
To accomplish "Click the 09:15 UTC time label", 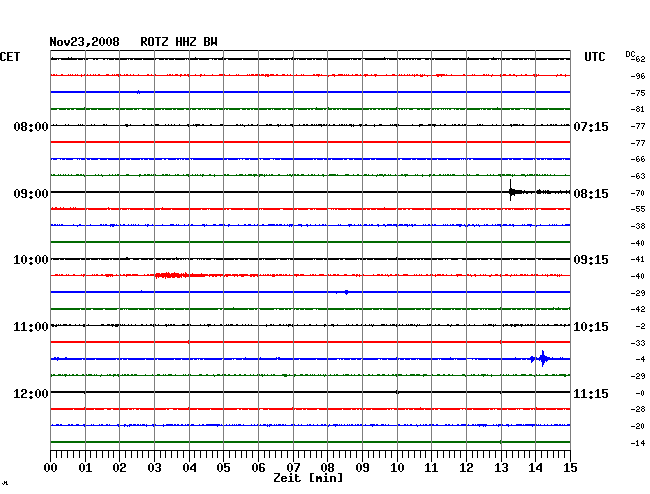I will [x=591, y=260].
